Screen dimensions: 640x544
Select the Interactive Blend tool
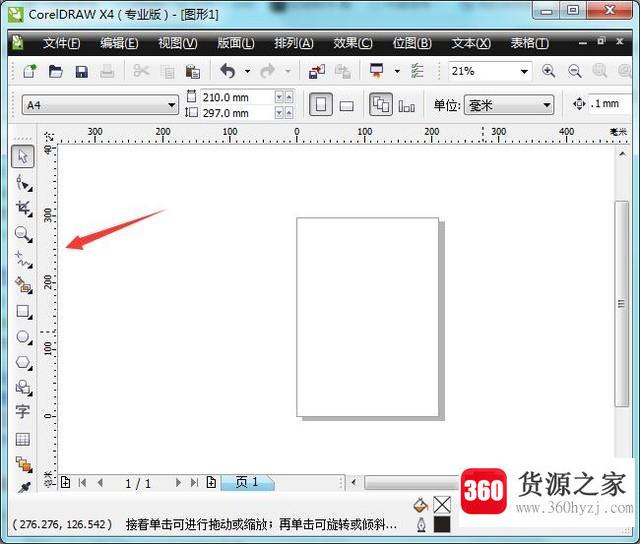click(23, 464)
